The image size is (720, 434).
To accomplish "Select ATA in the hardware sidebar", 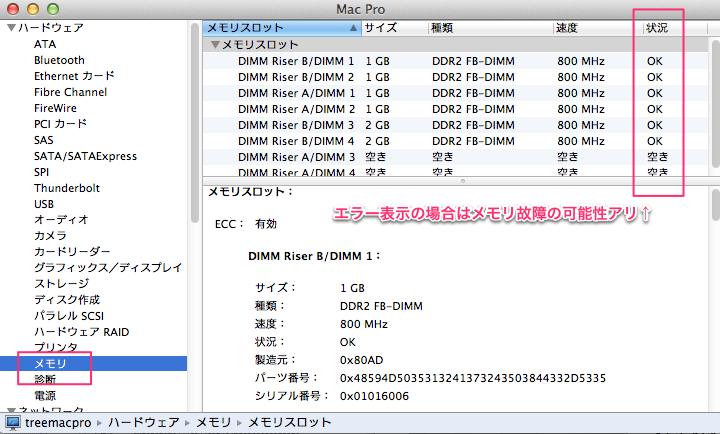I will [x=45, y=44].
